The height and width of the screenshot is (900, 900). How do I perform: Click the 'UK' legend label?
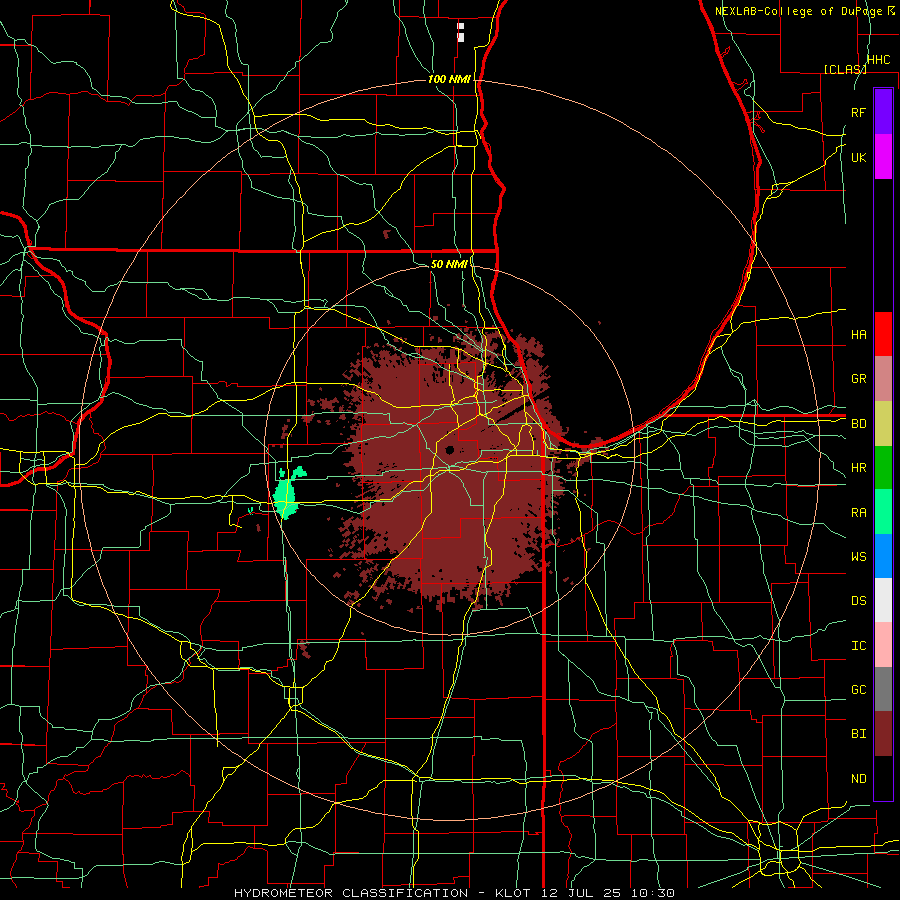(858, 157)
